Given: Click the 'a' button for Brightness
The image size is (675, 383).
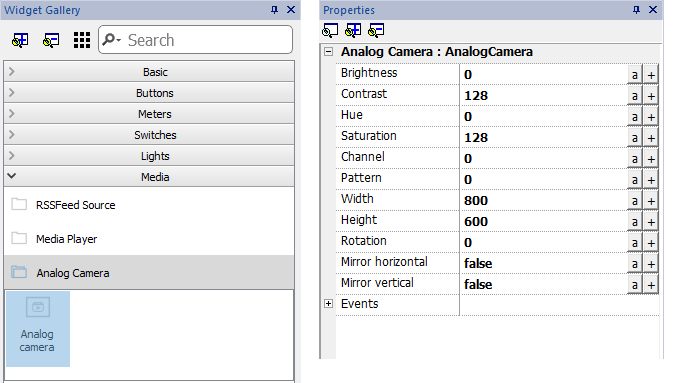Looking at the screenshot, I should [634, 75].
